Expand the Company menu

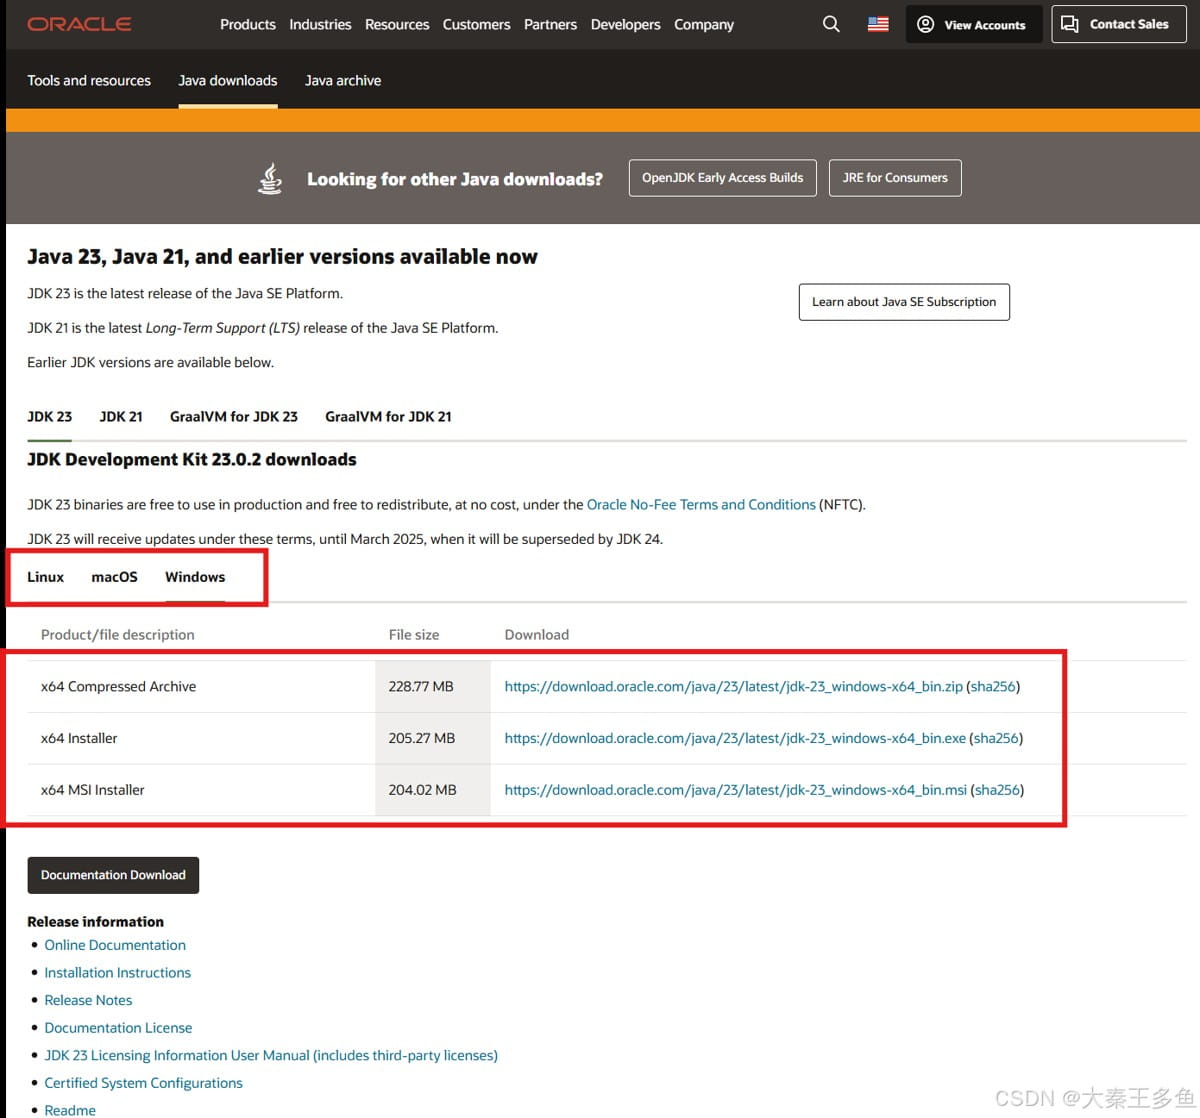(x=703, y=24)
